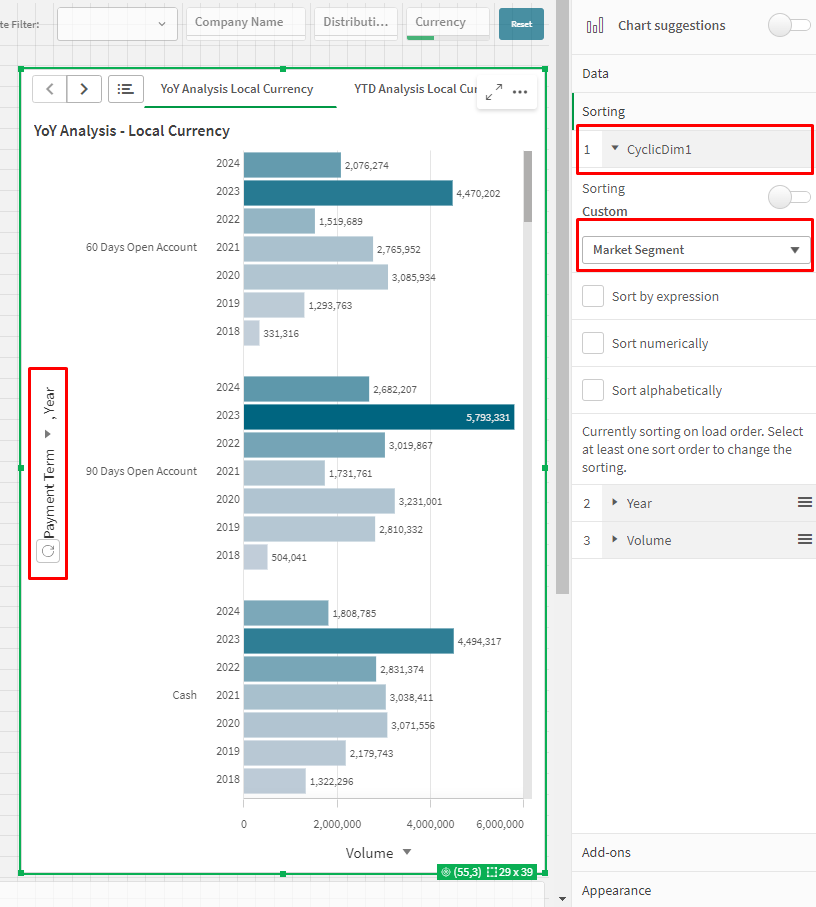This screenshot has width=816, height=907.
Task: Open the chart's three-dot options menu
Action: [520, 92]
